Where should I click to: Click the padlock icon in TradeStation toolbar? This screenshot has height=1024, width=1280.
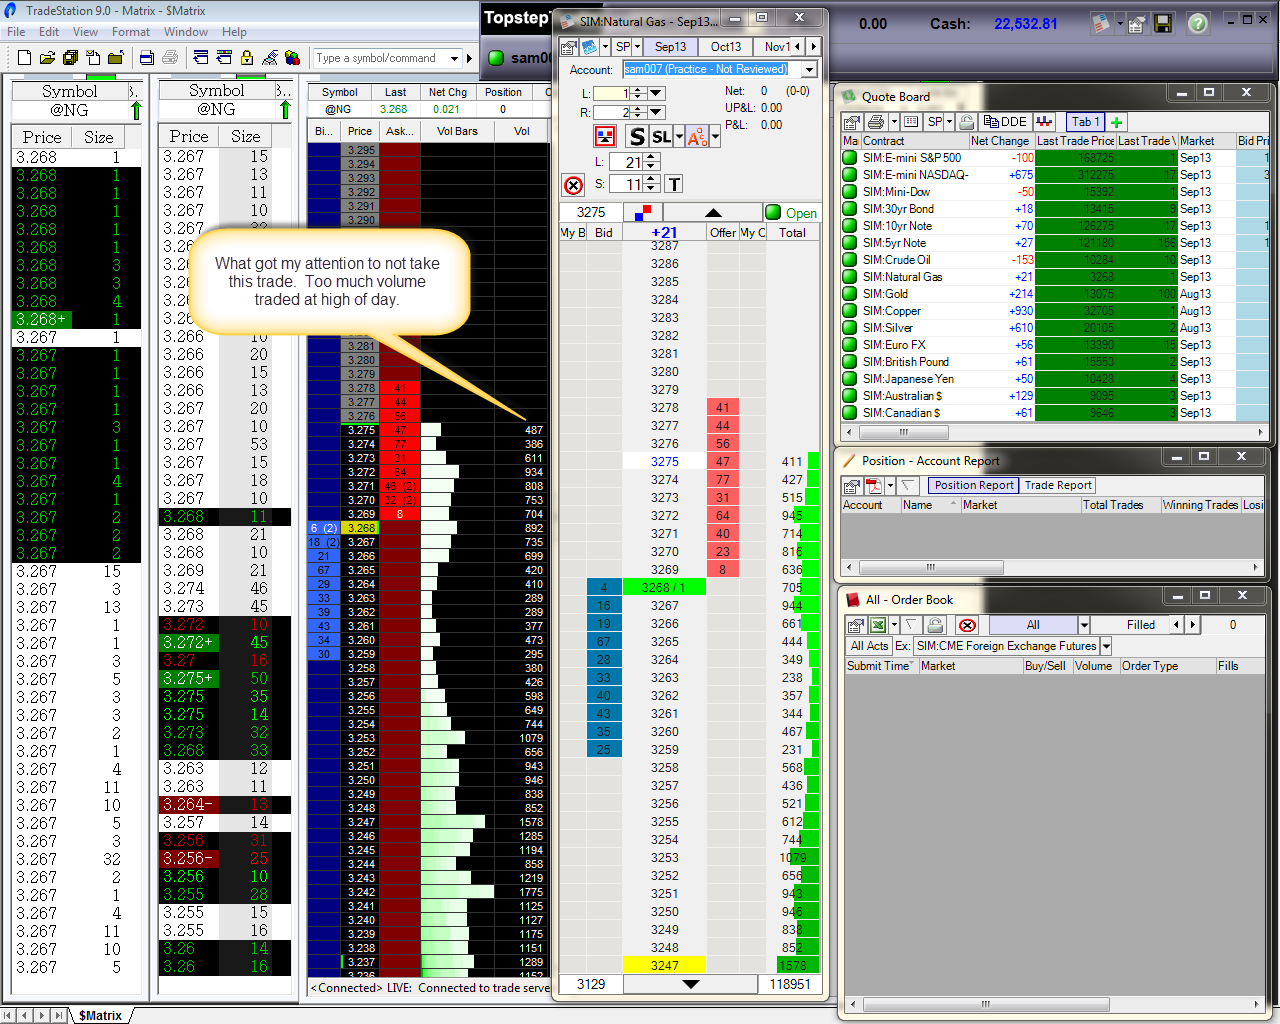[x=247, y=58]
